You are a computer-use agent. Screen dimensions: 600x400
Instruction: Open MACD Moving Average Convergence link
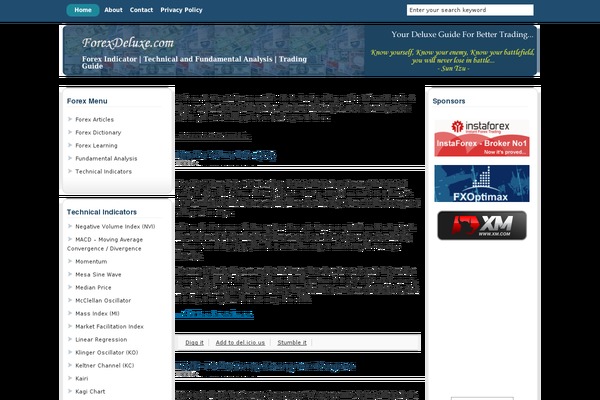(x=105, y=244)
